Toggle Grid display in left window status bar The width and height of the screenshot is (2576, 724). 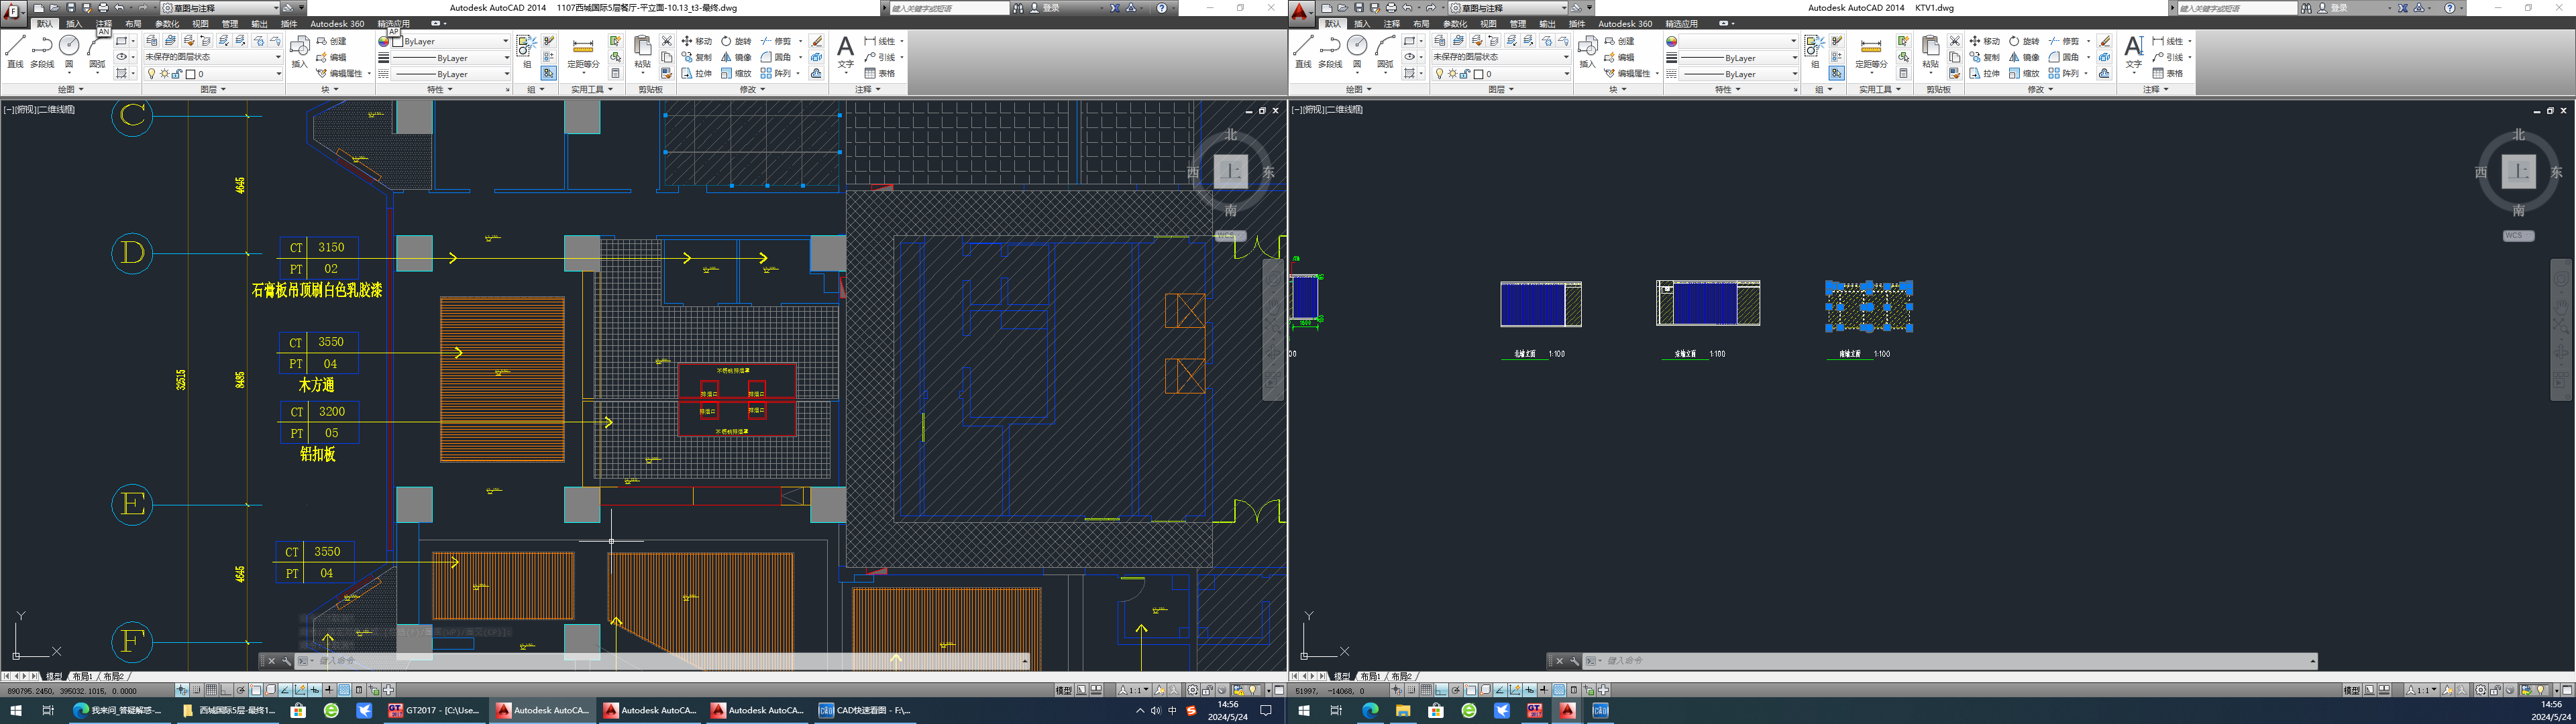(x=211, y=690)
